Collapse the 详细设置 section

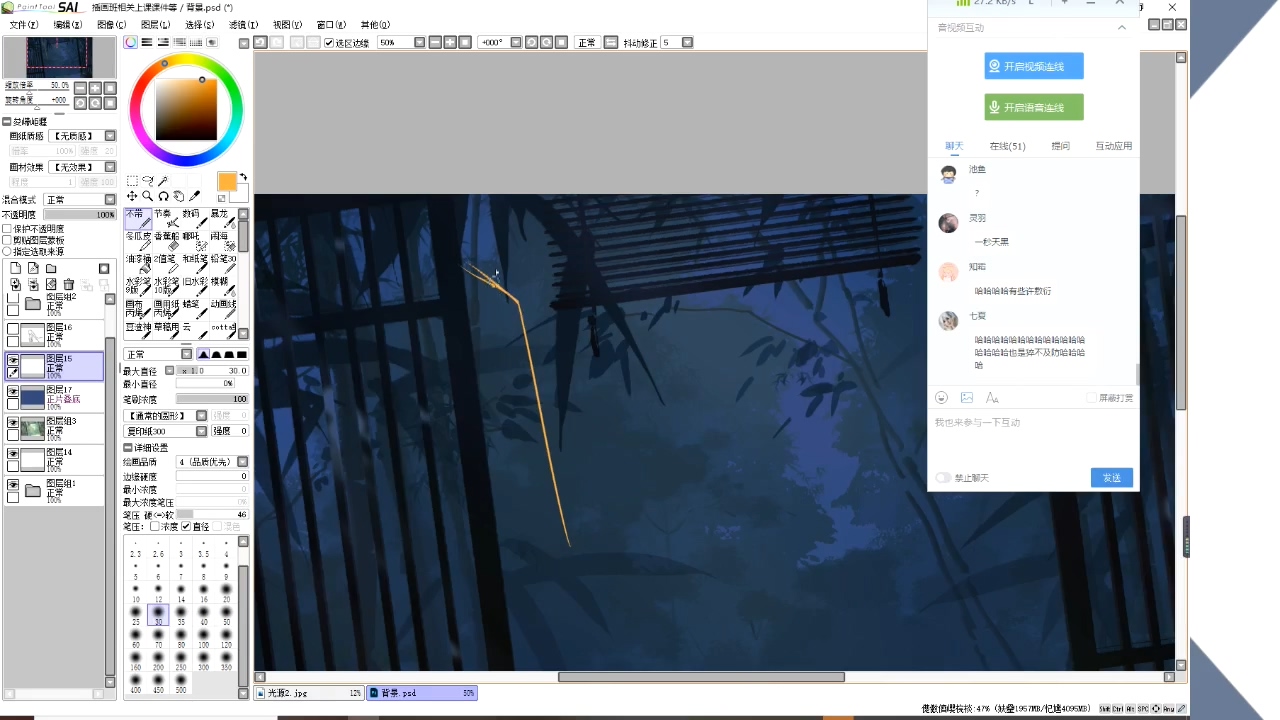click(x=128, y=447)
